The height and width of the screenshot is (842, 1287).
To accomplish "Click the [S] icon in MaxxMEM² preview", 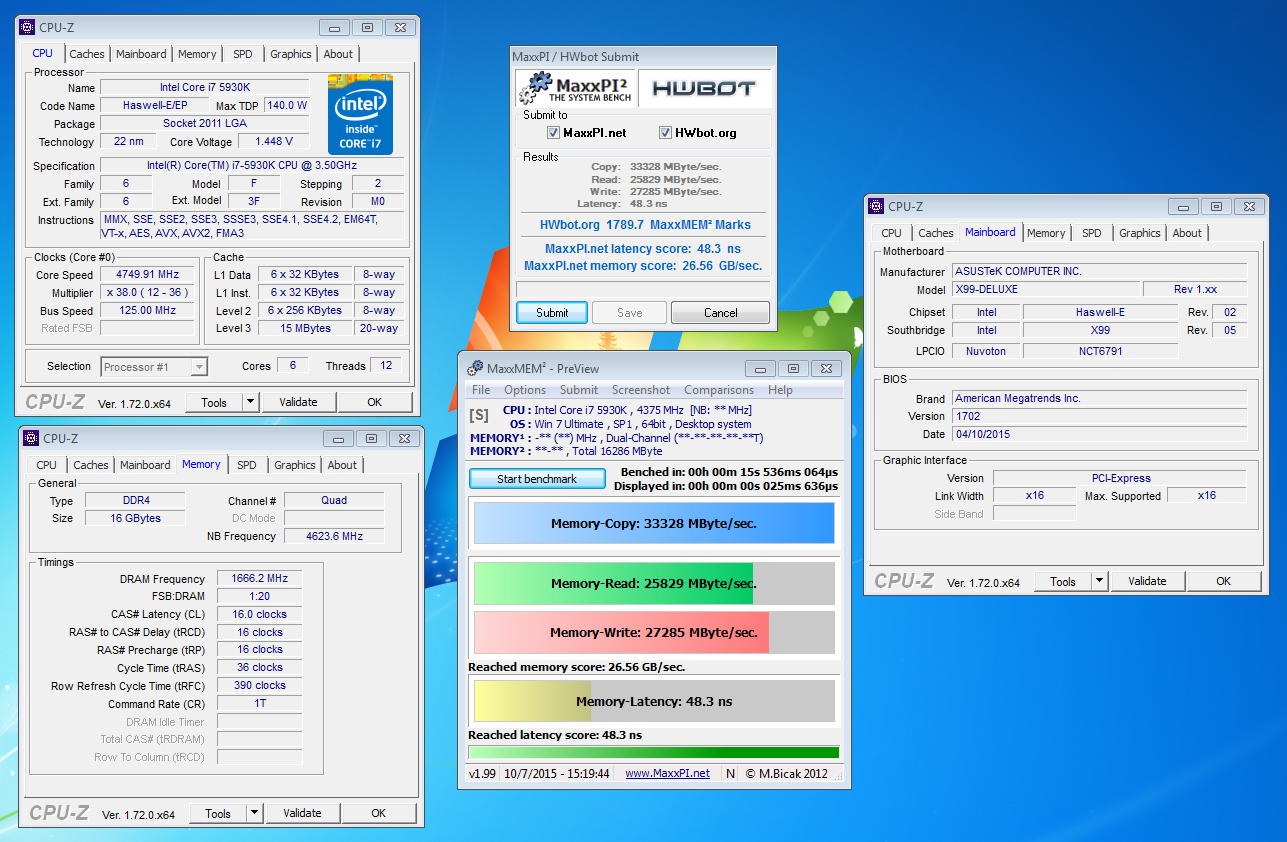I will click(x=479, y=413).
